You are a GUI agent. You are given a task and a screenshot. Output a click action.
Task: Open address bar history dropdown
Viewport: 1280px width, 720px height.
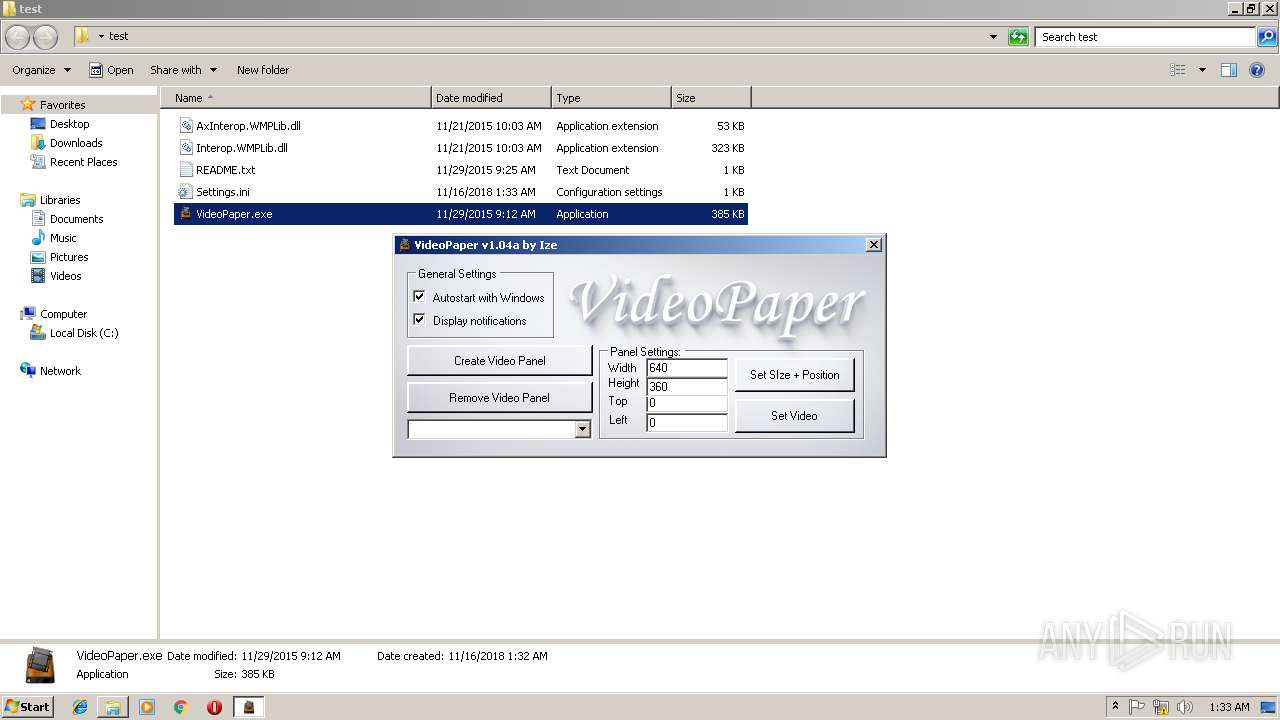[x=993, y=37]
